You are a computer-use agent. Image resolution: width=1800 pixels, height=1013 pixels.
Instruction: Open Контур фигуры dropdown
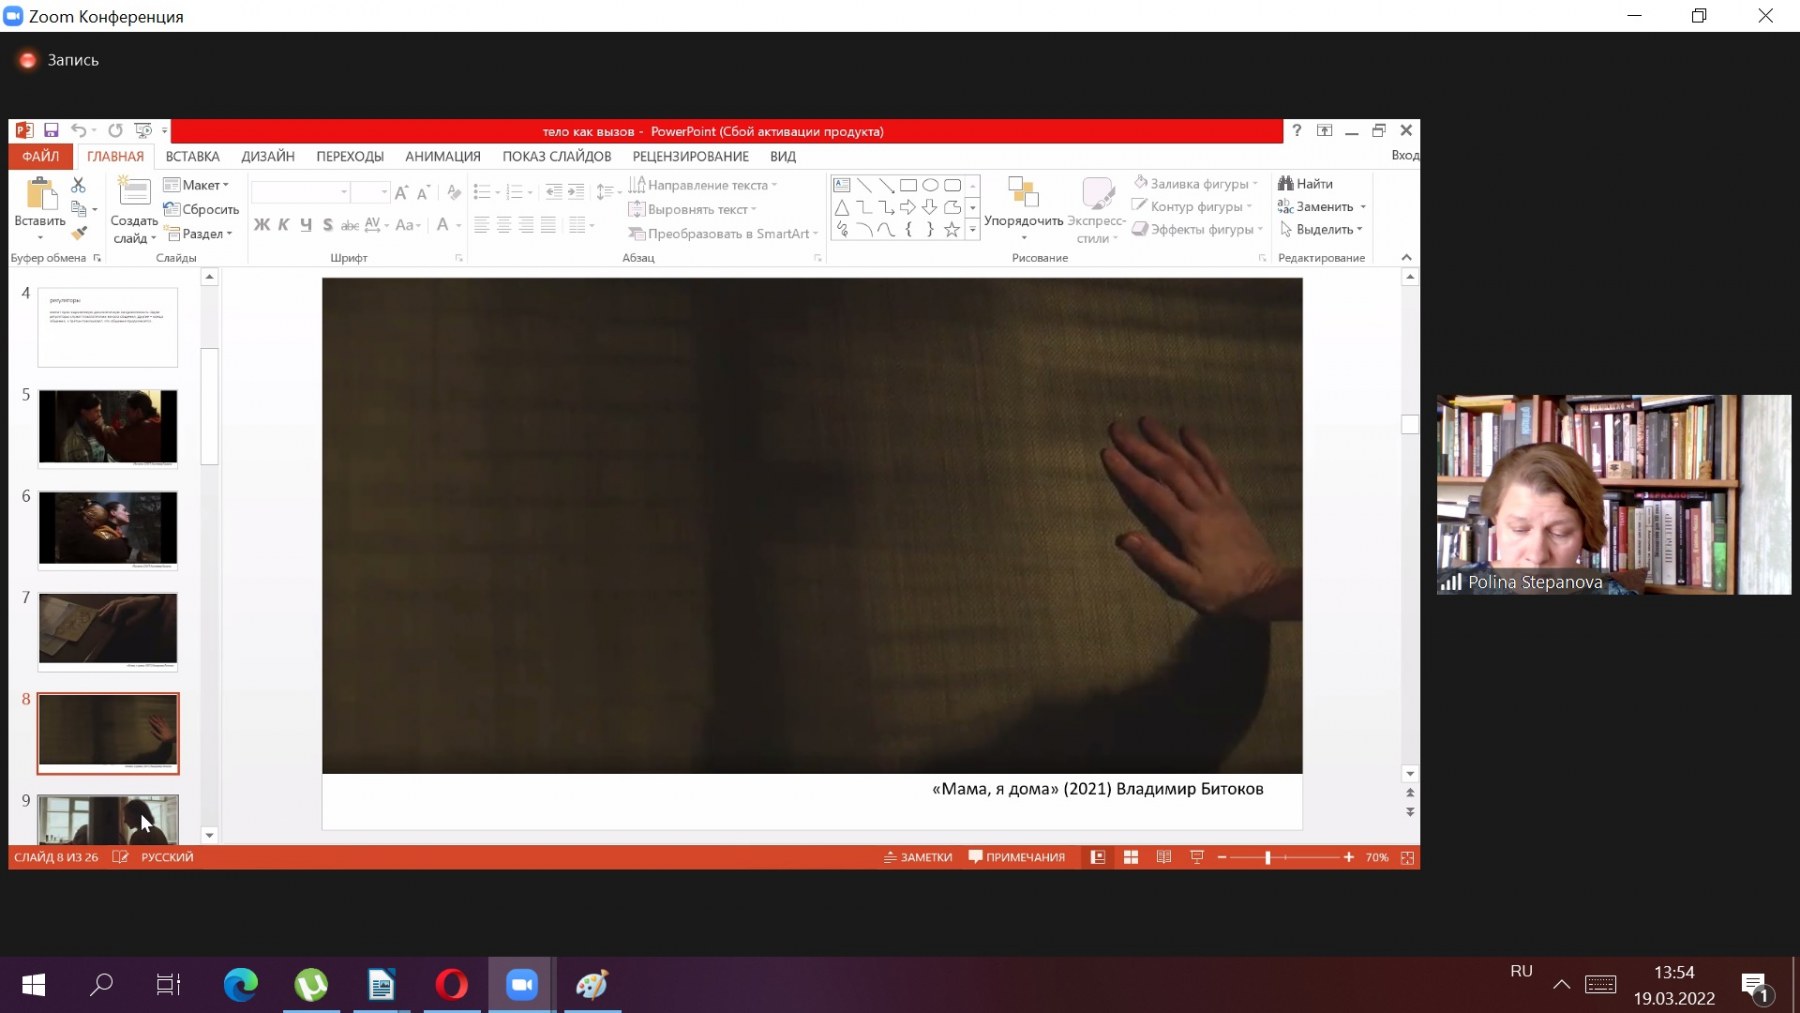click(1192, 206)
